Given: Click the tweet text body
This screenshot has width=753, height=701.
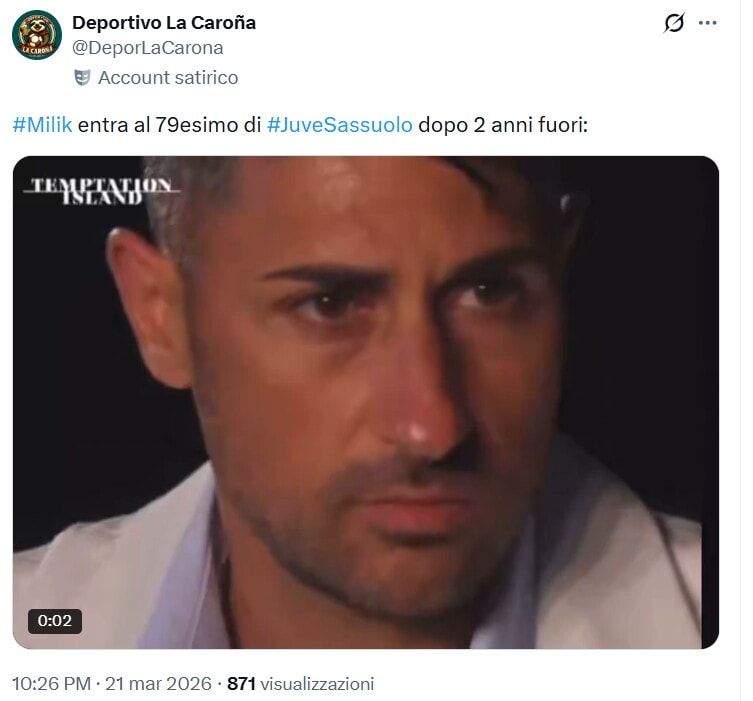Looking at the screenshot, I should [x=300, y=125].
